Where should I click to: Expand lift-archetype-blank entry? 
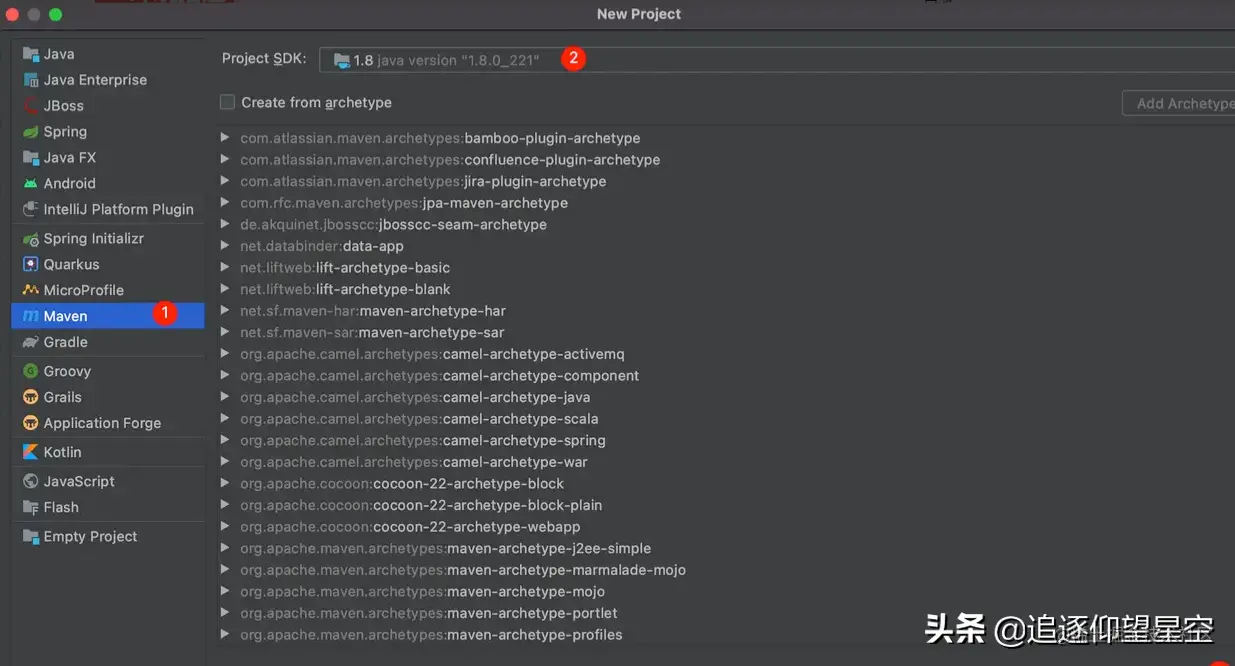pyautogui.click(x=225, y=289)
